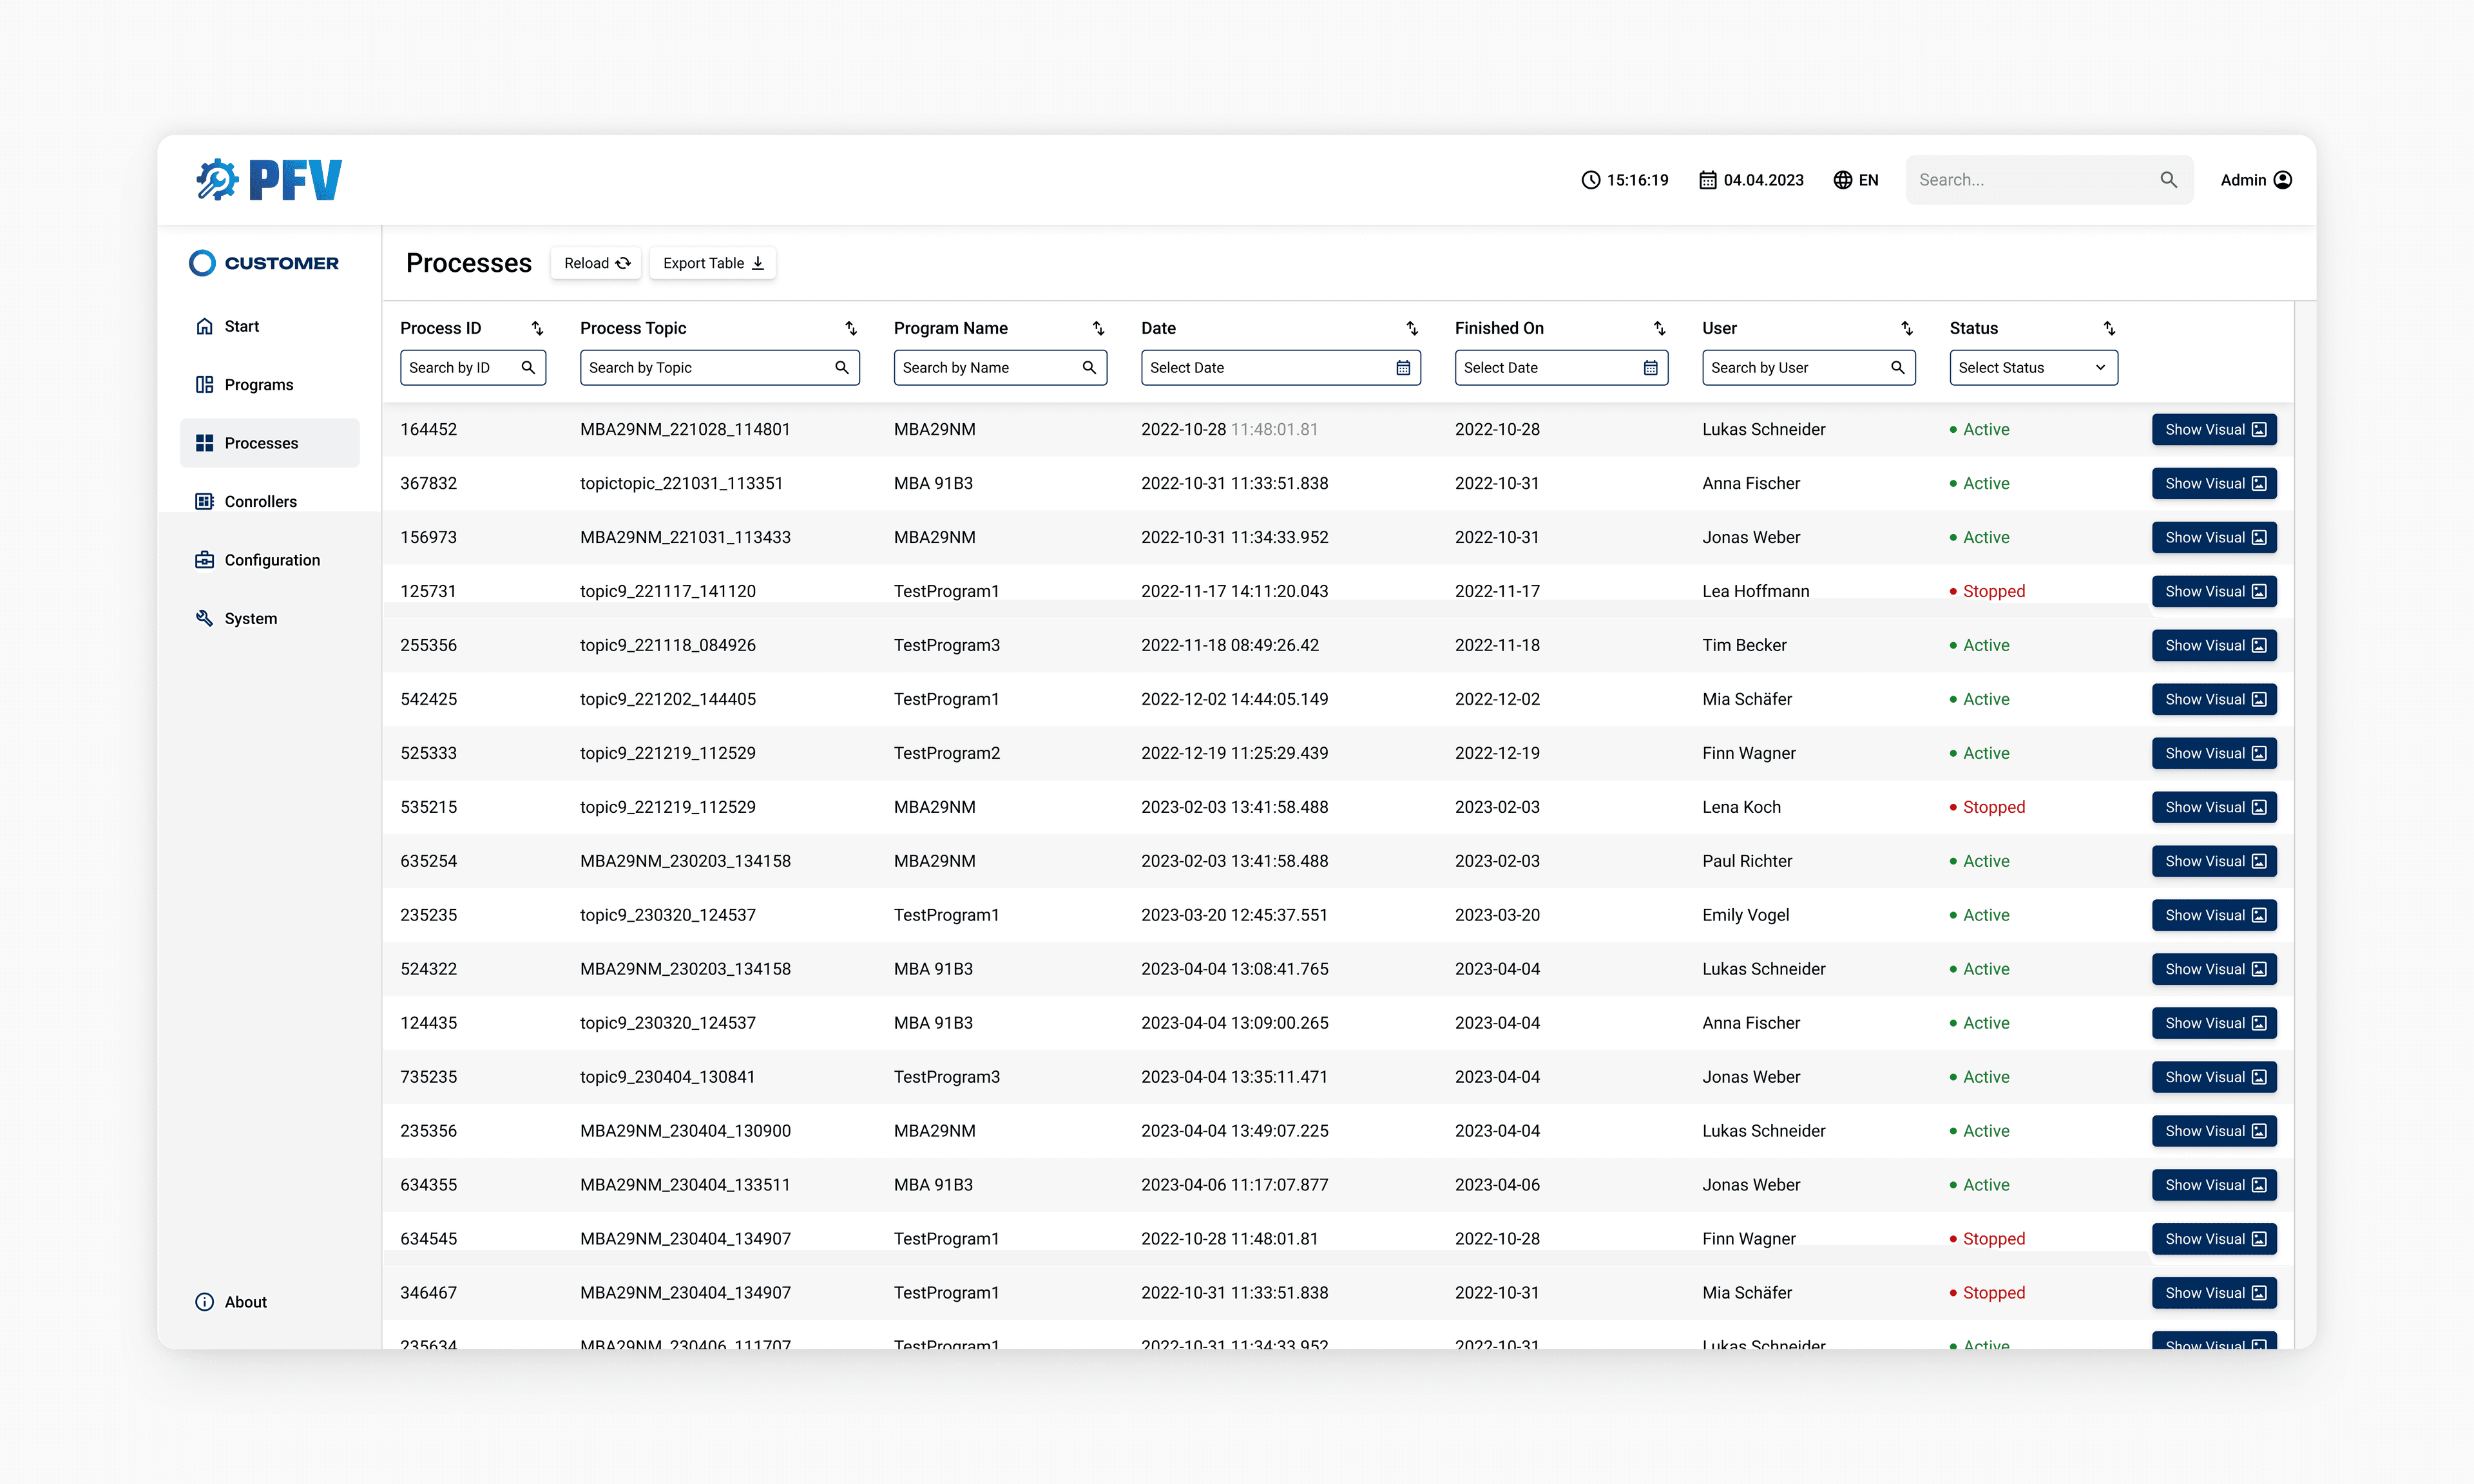Click the CUSTOMER ring logo

202,263
